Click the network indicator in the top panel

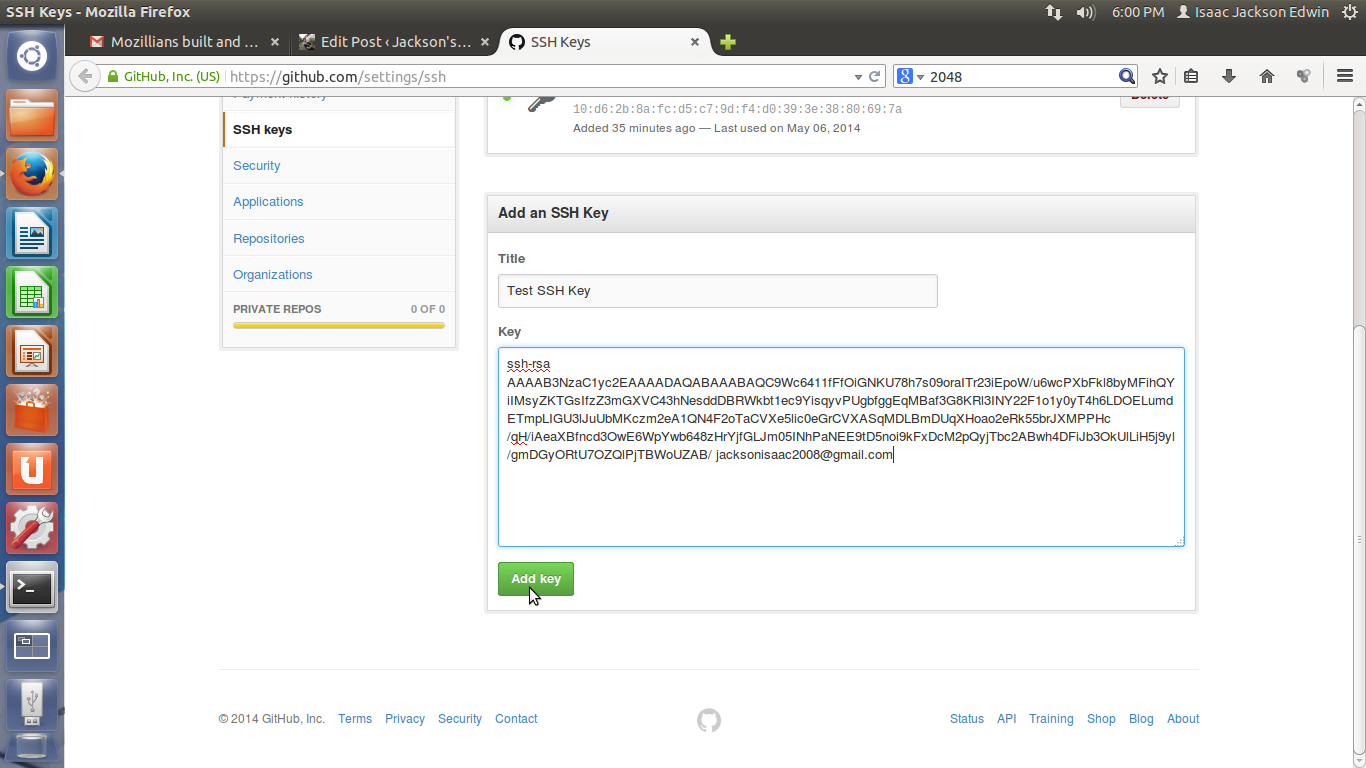[1054, 12]
